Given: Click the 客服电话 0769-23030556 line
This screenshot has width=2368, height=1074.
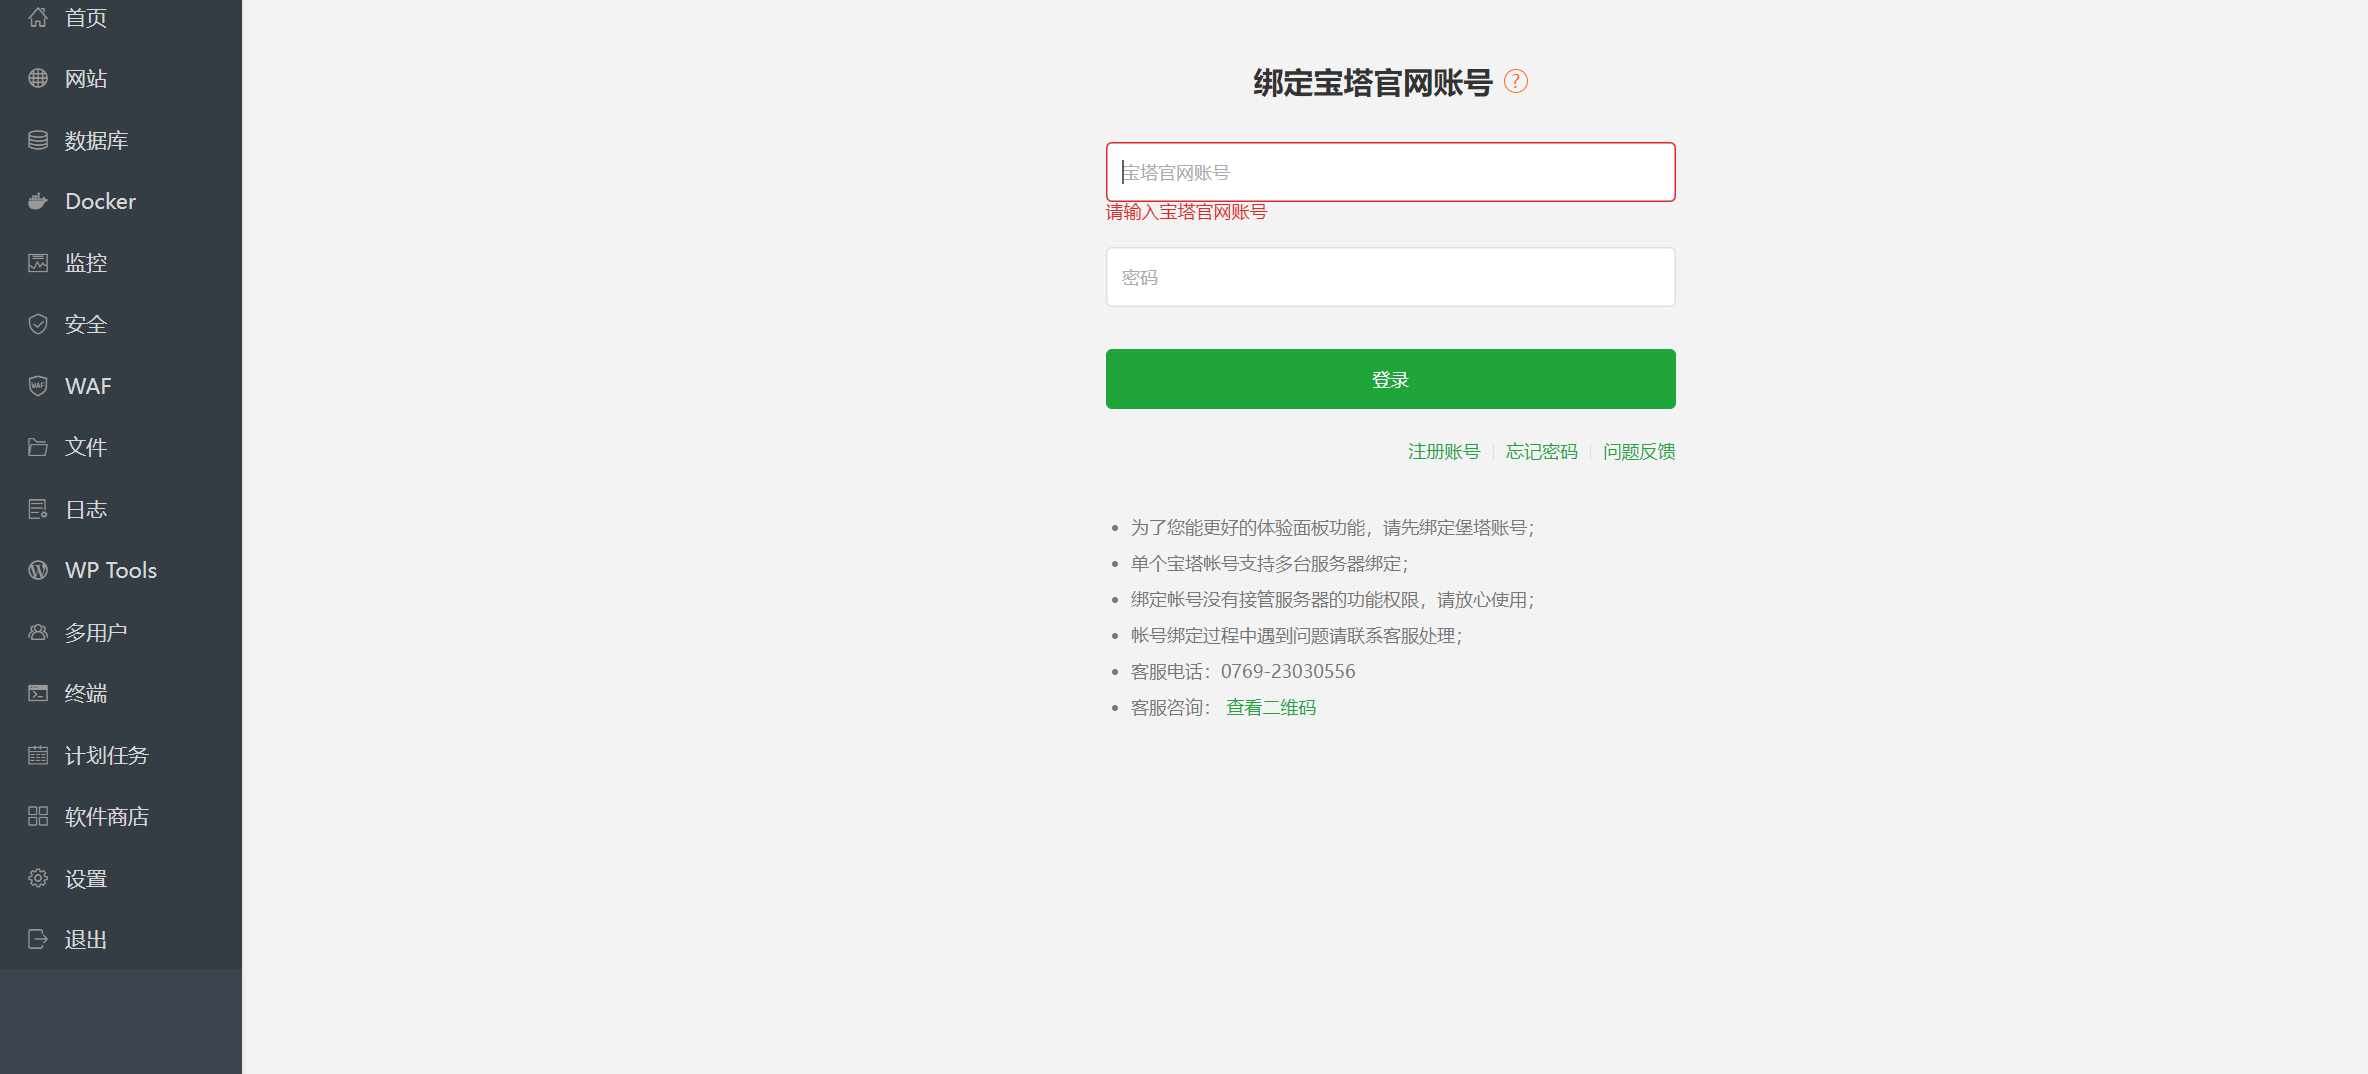Looking at the screenshot, I should tap(1243, 672).
